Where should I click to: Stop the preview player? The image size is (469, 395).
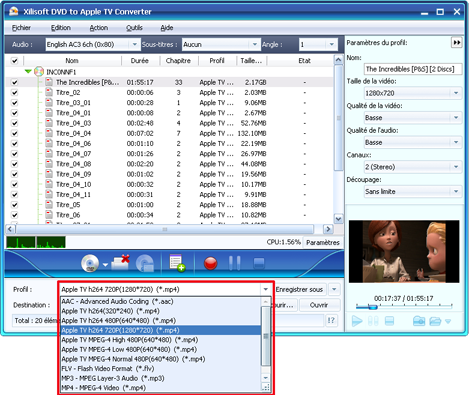(x=389, y=321)
